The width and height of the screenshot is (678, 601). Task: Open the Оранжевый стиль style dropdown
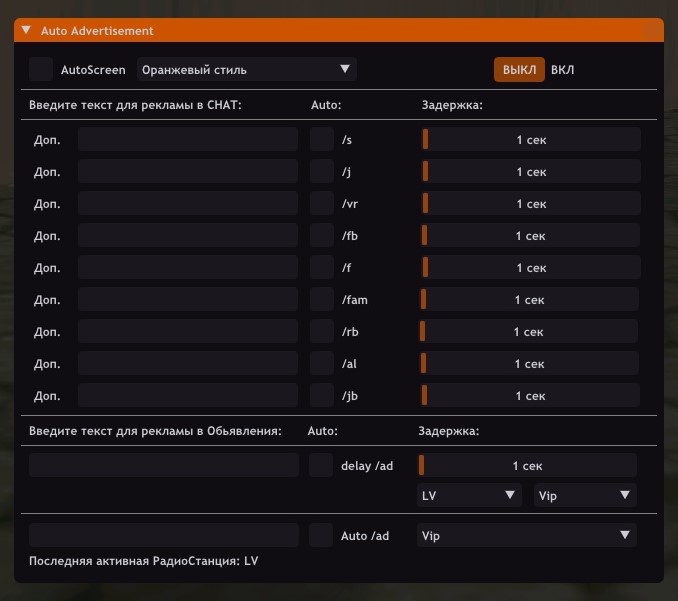point(246,70)
